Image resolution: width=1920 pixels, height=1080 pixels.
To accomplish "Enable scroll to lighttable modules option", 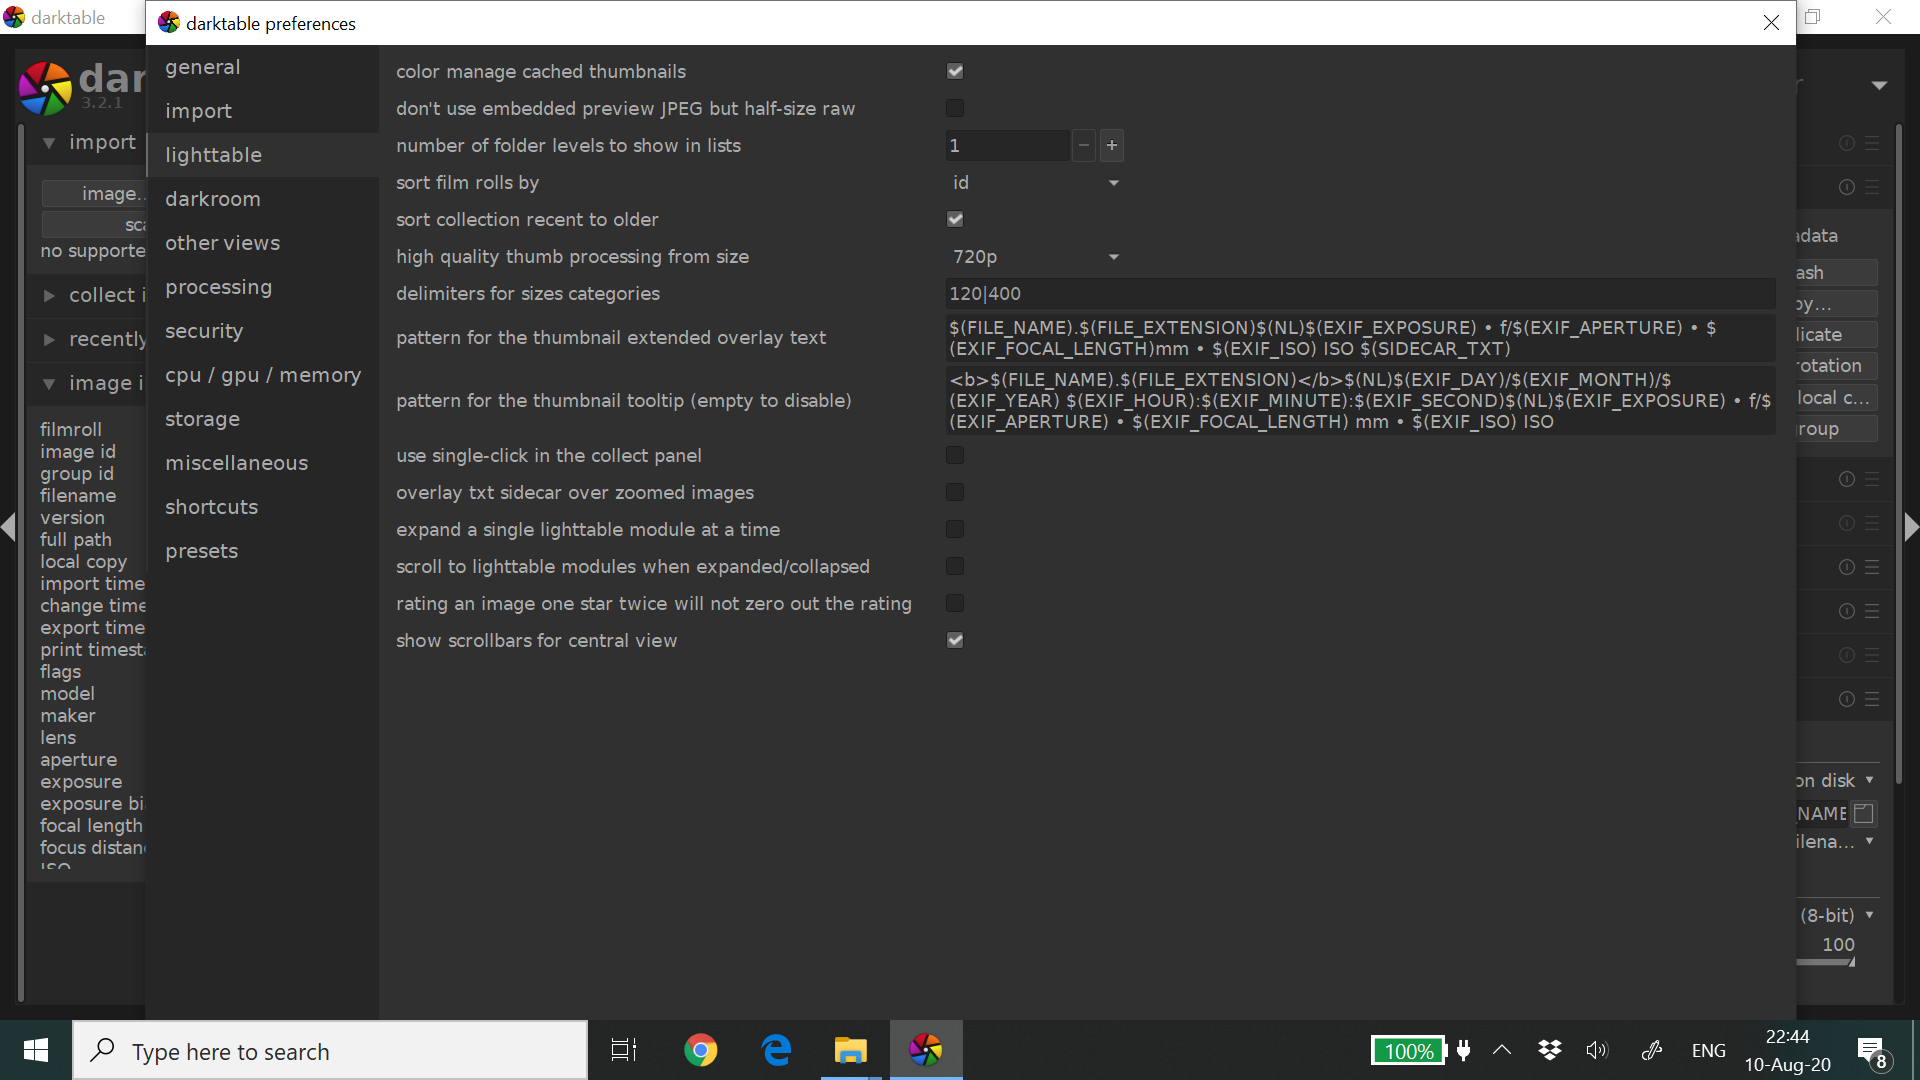I will 955,566.
